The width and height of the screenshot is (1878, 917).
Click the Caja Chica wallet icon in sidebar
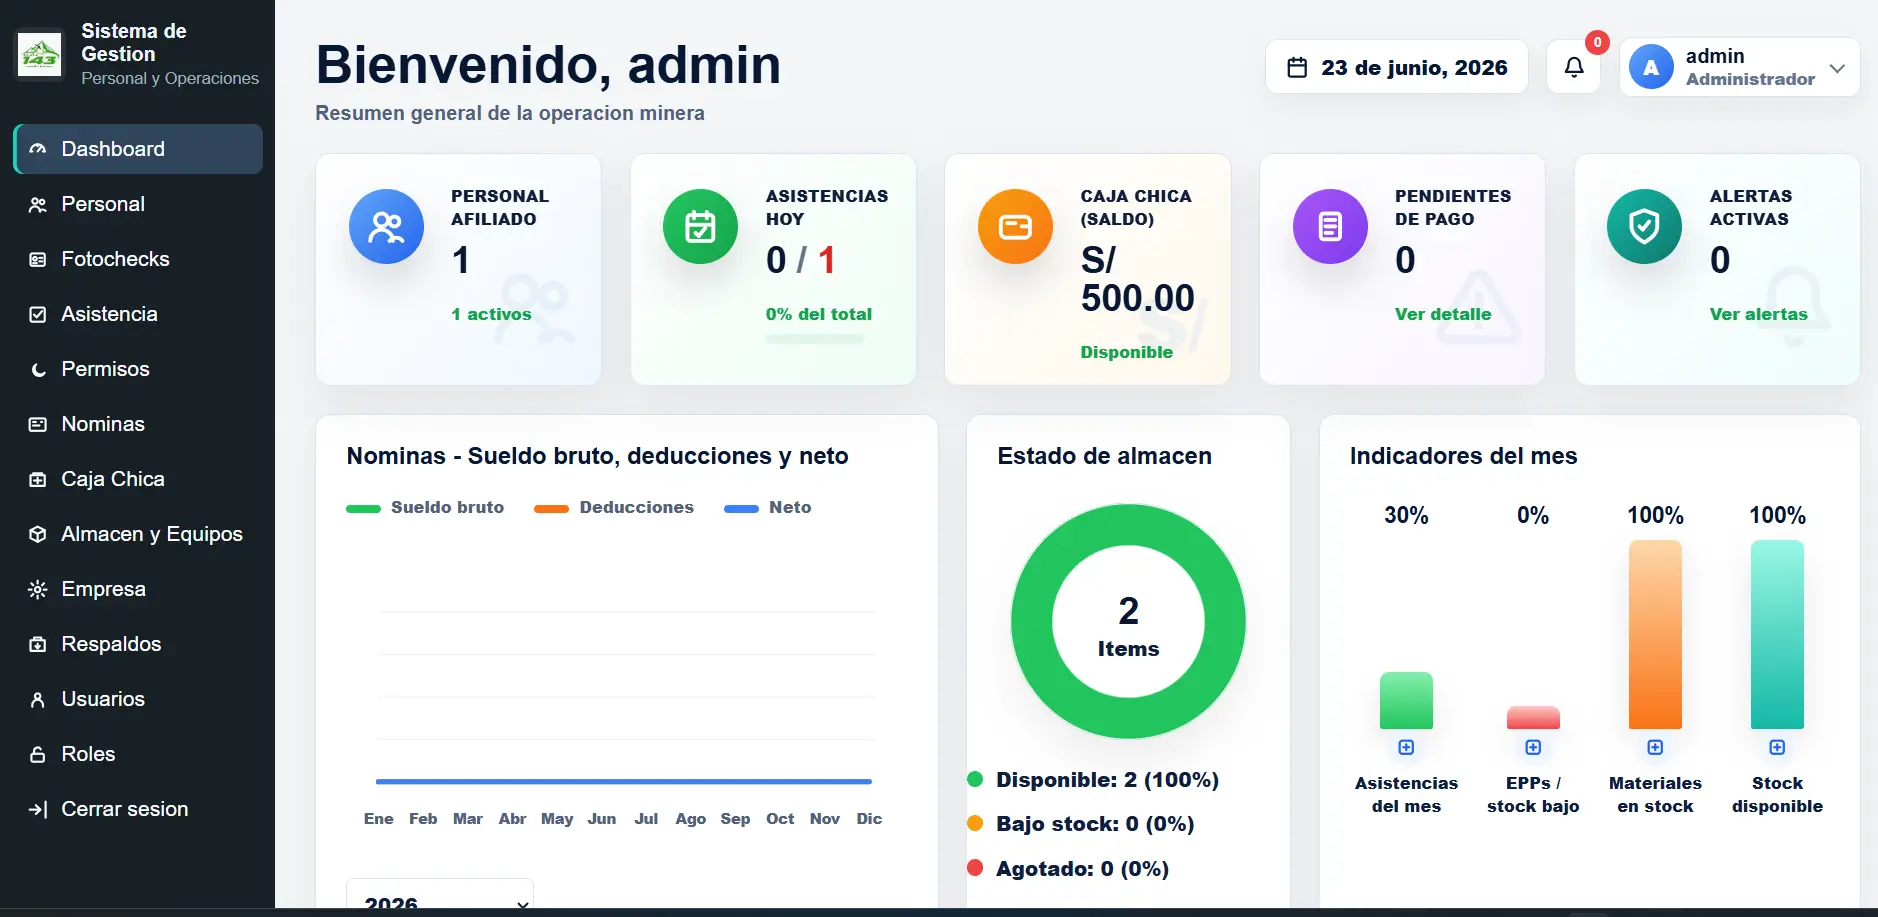pyautogui.click(x=38, y=479)
